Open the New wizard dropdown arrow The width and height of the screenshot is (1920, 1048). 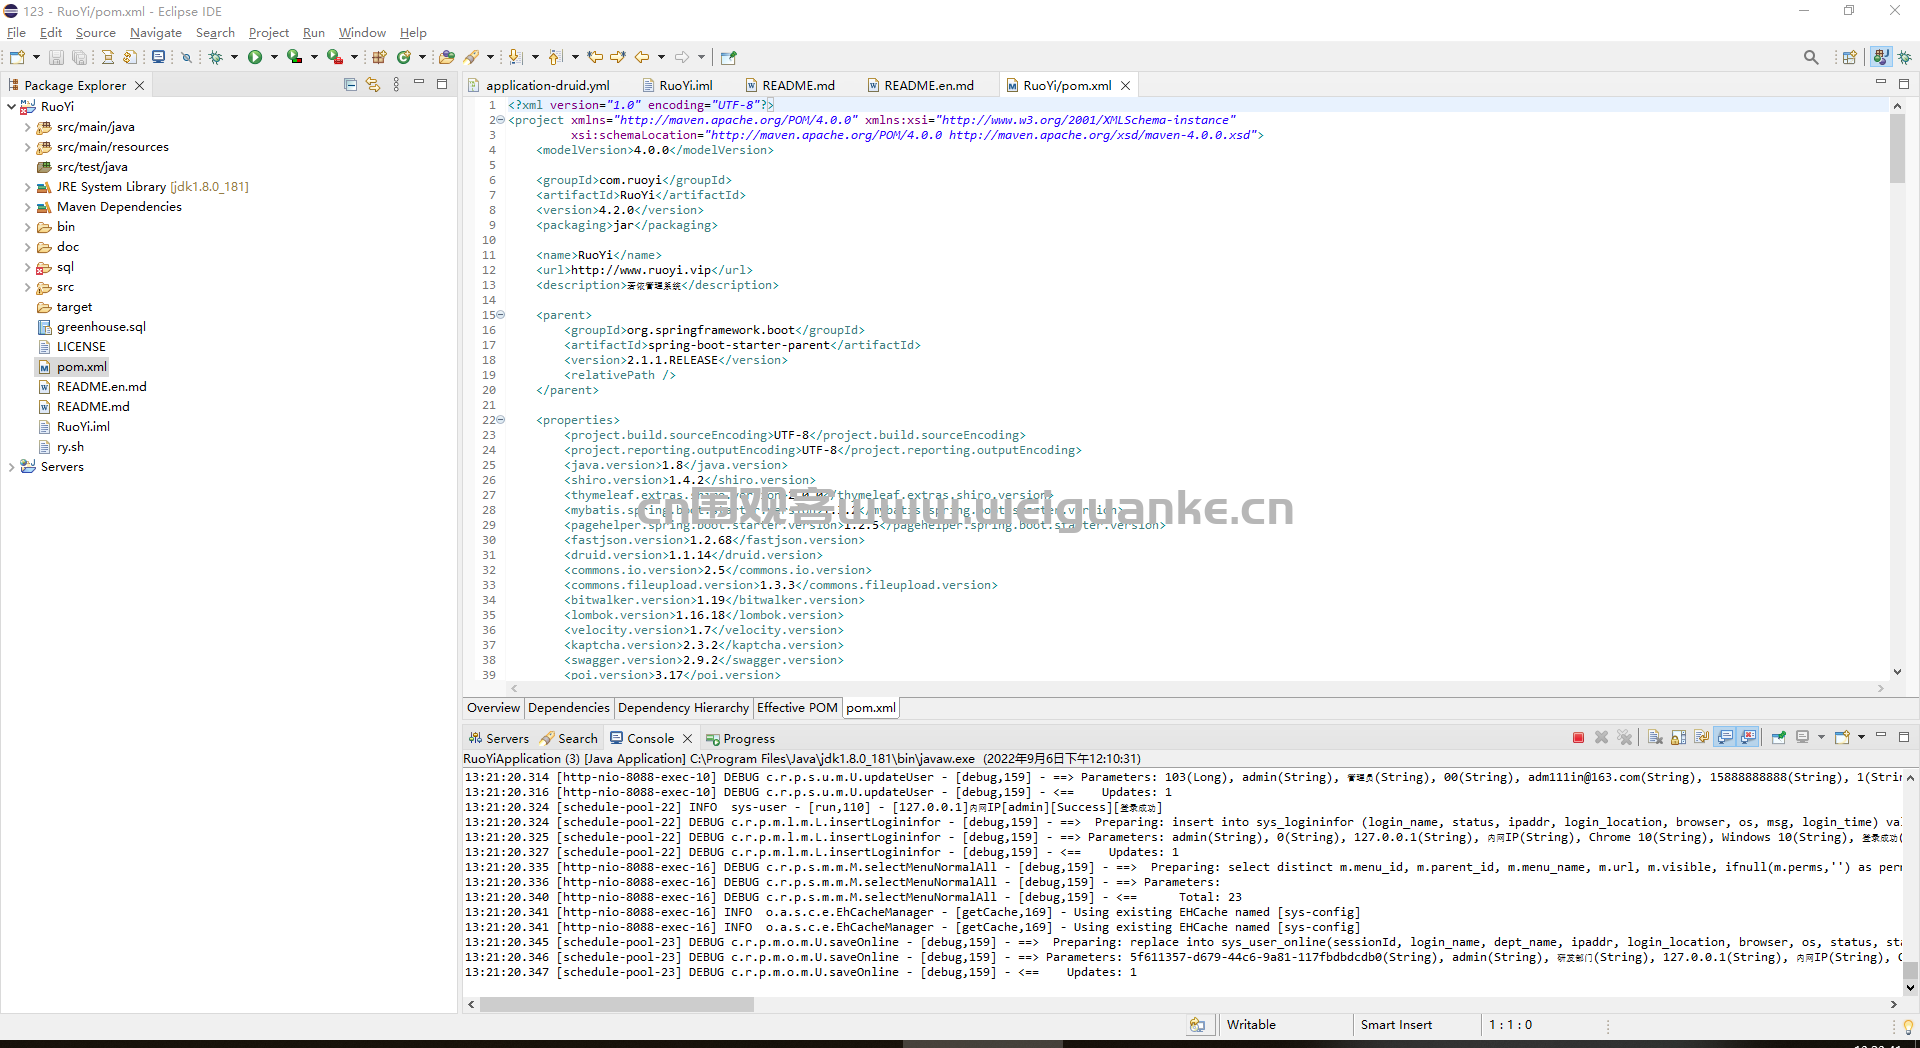[36, 58]
